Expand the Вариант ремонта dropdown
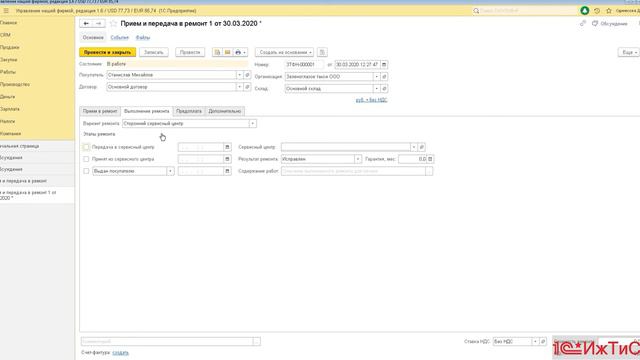640x360 pixels. point(253,123)
